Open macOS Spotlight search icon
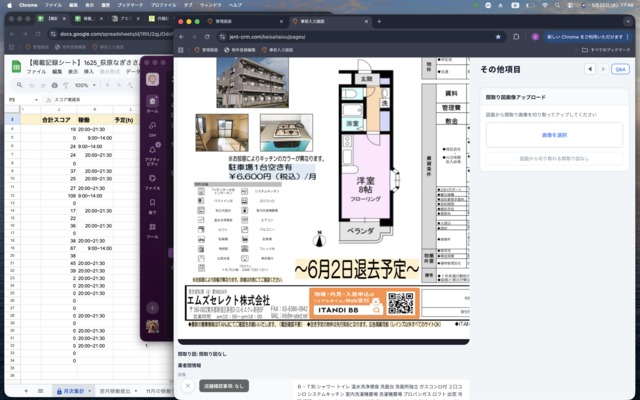 [557, 5]
